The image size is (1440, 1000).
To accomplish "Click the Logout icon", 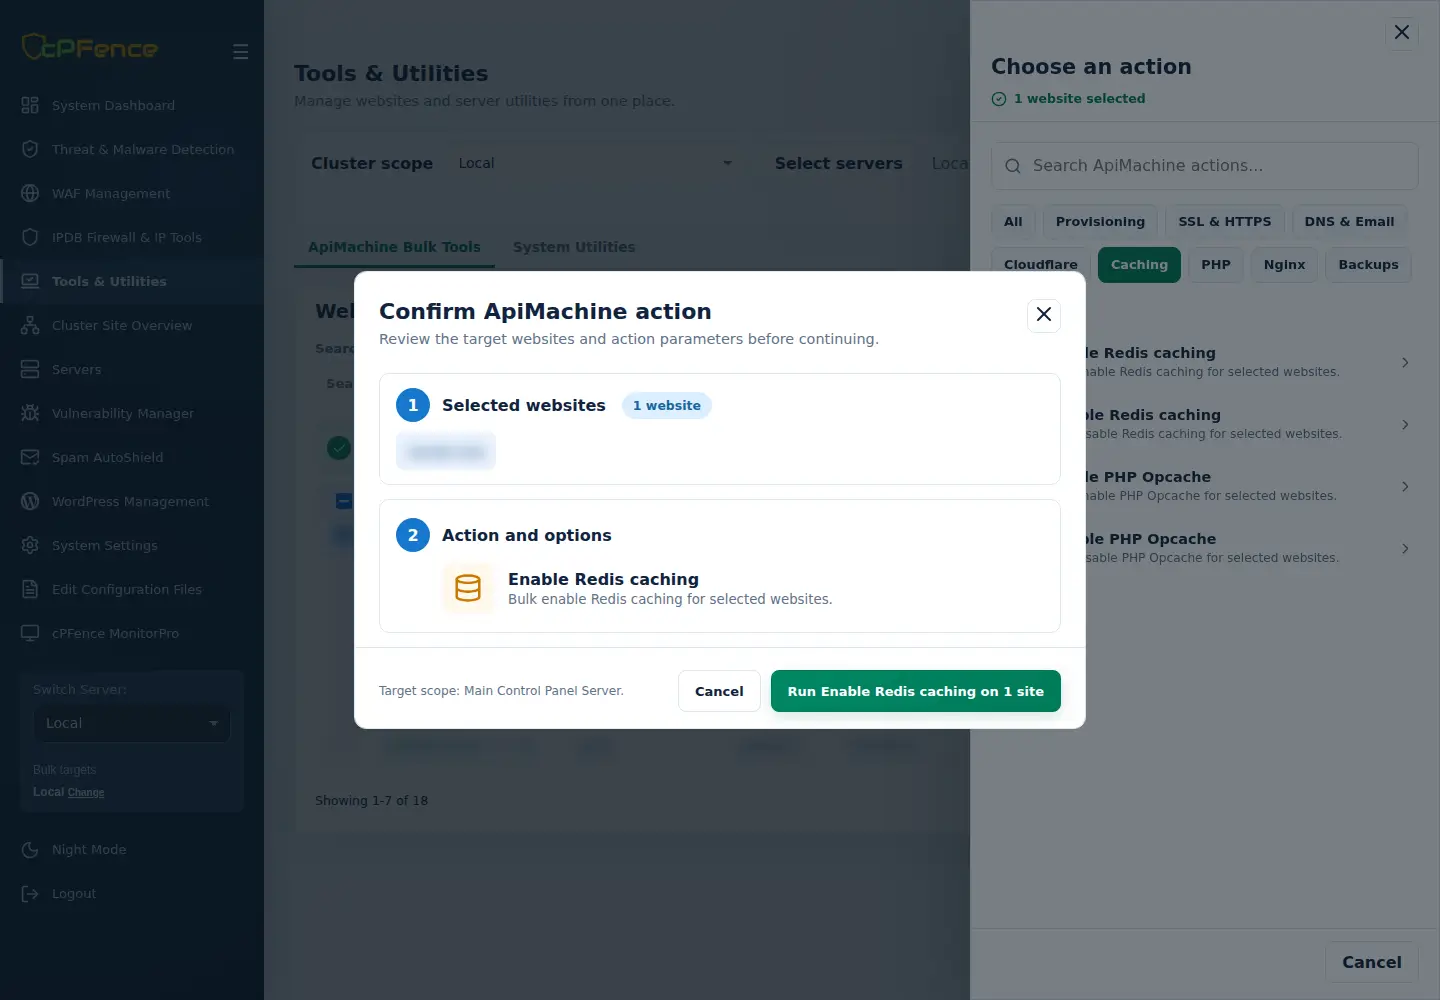I will (30, 893).
